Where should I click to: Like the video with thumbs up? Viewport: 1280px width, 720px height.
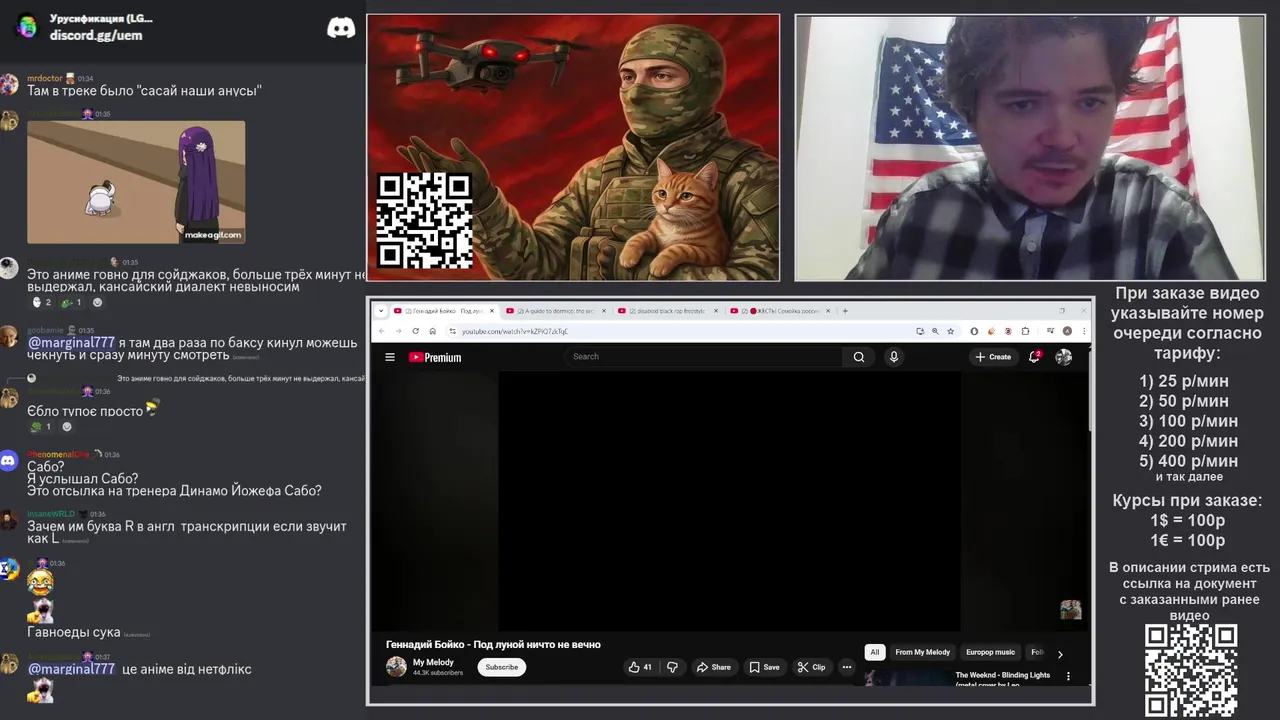(x=640, y=667)
